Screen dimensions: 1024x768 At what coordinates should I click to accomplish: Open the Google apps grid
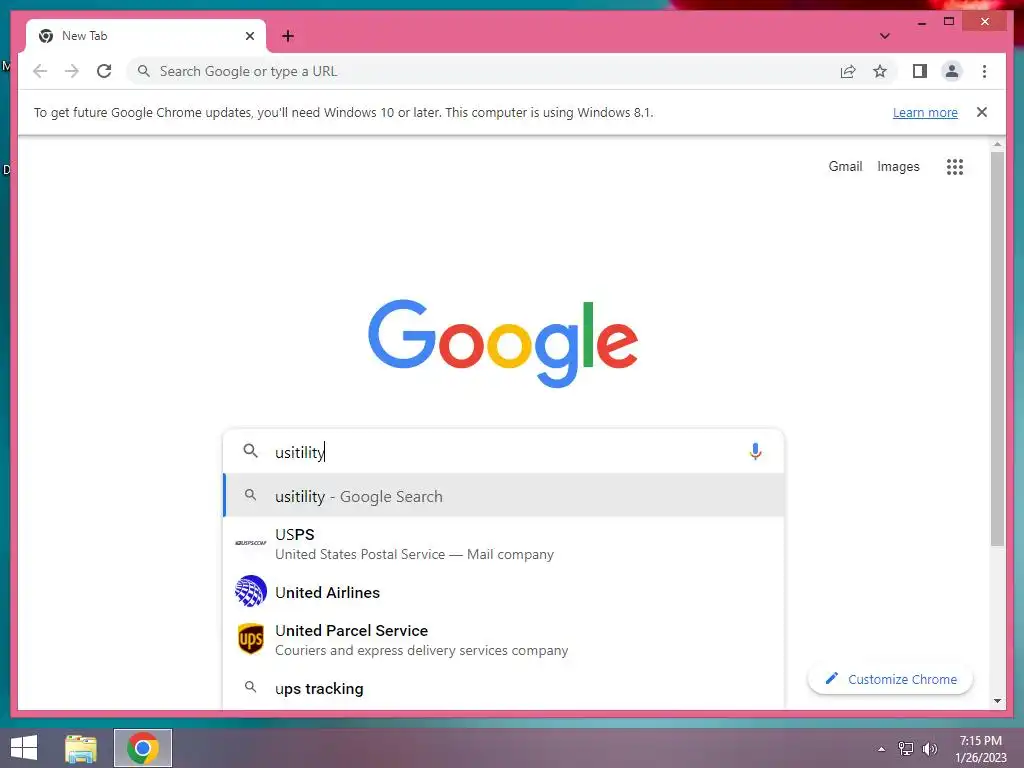(954, 167)
